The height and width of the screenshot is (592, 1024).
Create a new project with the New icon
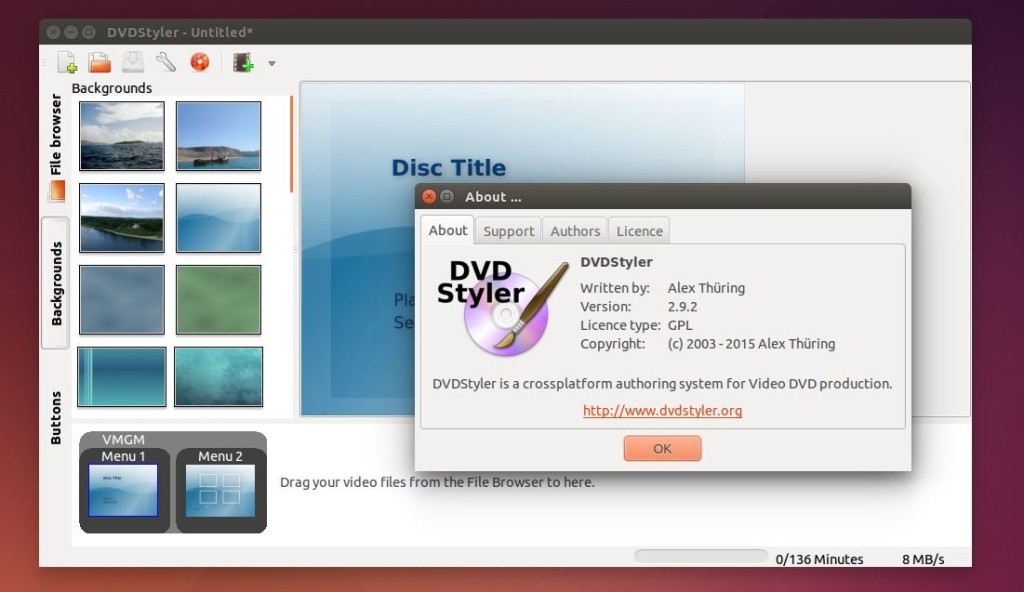pyautogui.click(x=67, y=63)
